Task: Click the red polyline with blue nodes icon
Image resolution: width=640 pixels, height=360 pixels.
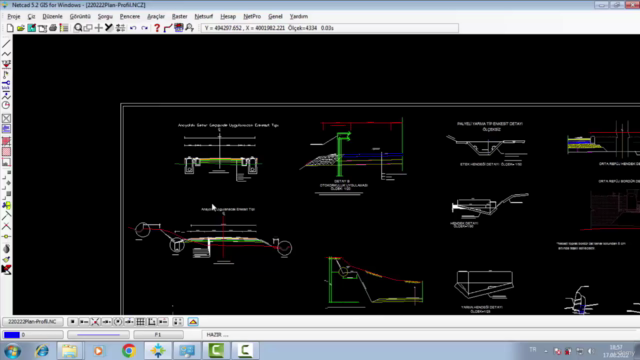Action: click(x=168, y=28)
